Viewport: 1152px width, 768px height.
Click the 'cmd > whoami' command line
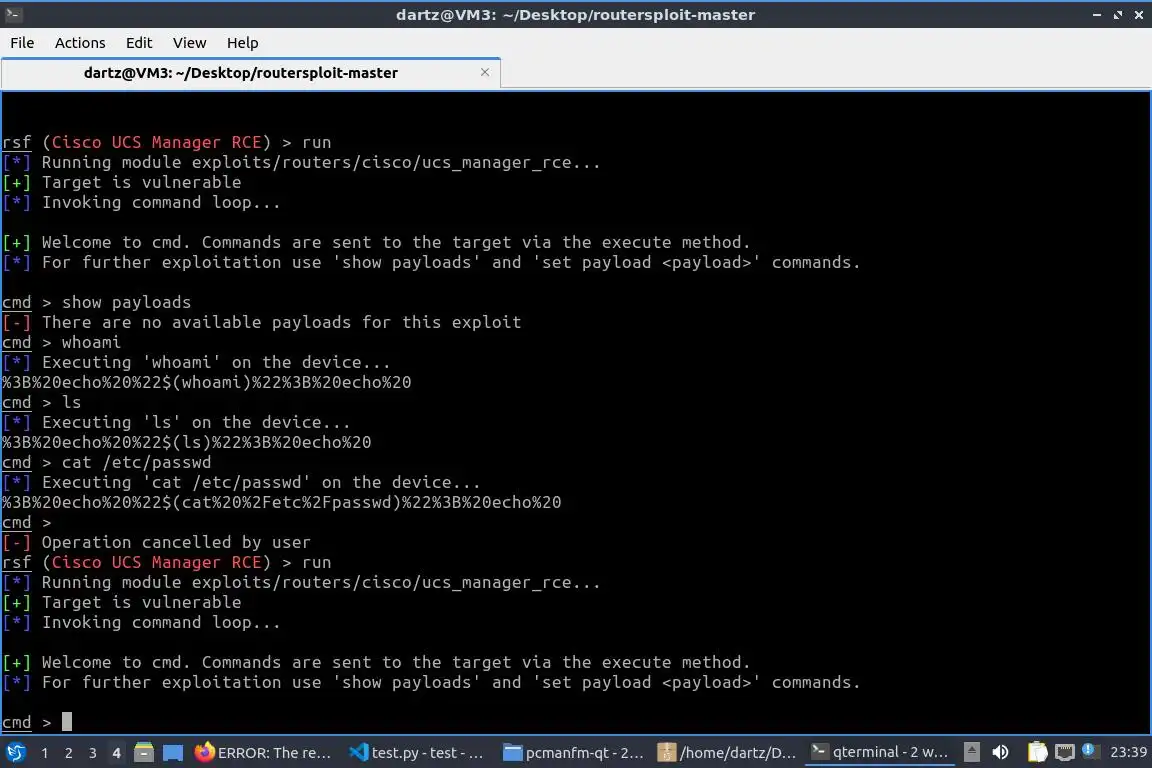point(62,342)
